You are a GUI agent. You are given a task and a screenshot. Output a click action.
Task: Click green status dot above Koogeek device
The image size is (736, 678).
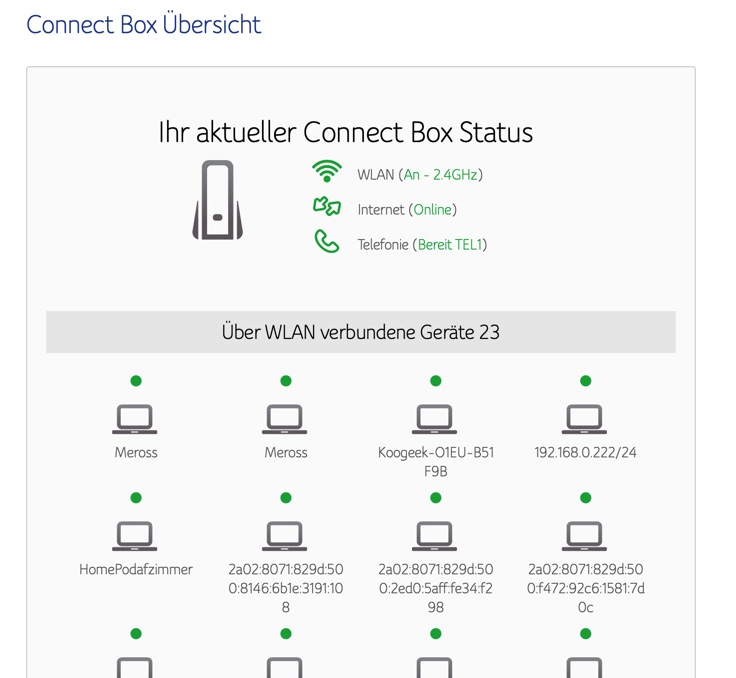click(x=435, y=381)
